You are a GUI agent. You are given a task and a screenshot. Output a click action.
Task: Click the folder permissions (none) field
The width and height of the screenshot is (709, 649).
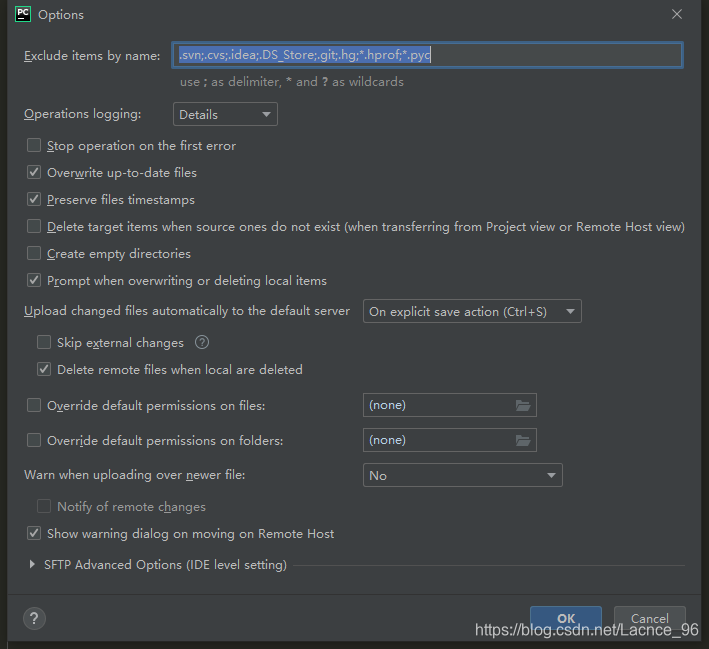tap(449, 440)
